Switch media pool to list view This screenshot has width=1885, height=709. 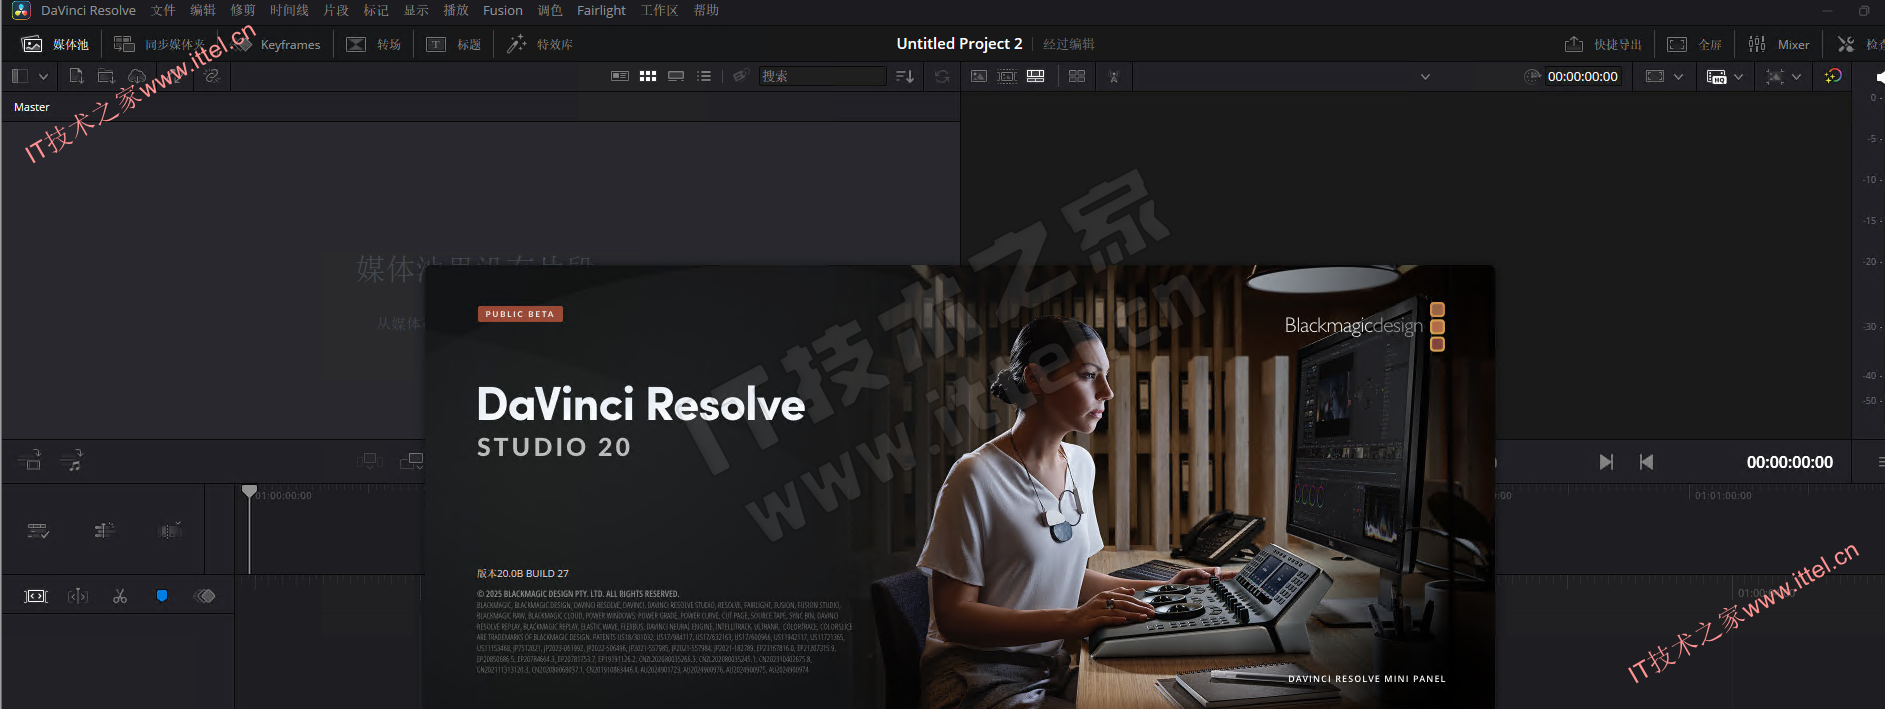(x=704, y=76)
